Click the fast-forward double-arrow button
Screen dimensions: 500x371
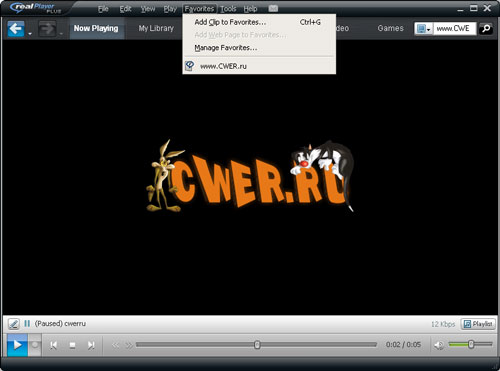129,345
